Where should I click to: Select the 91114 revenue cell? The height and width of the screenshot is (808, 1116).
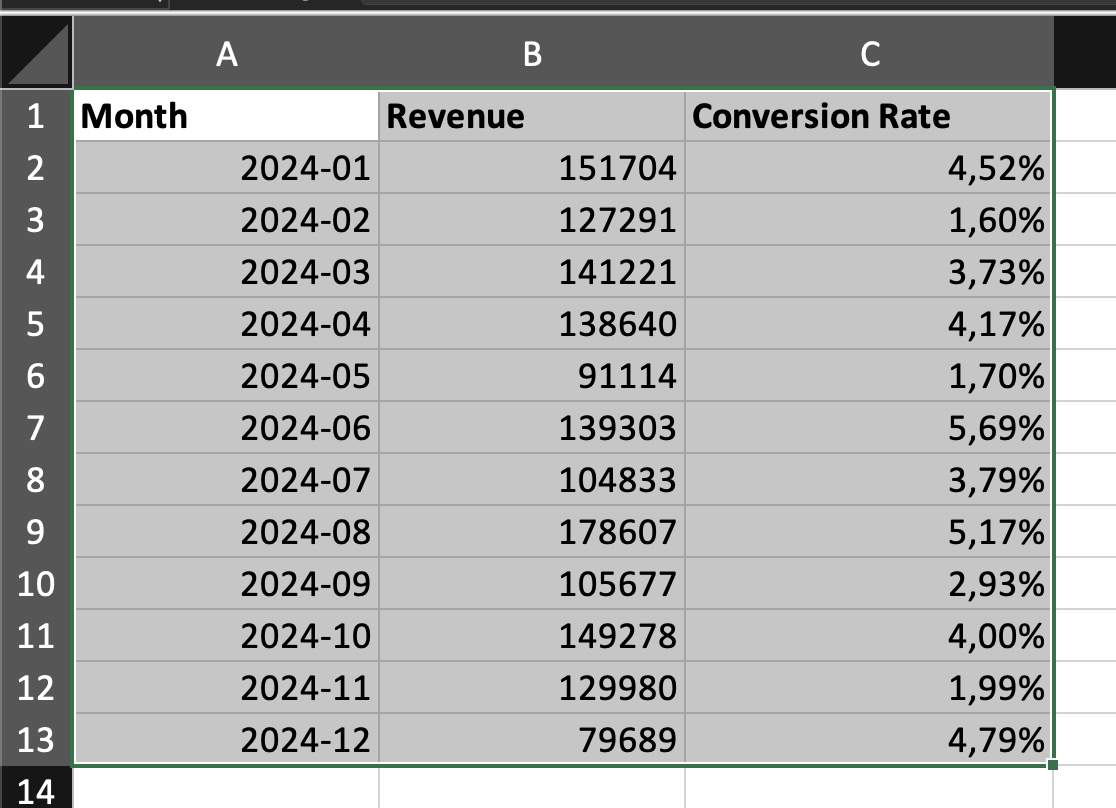pos(532,376)
